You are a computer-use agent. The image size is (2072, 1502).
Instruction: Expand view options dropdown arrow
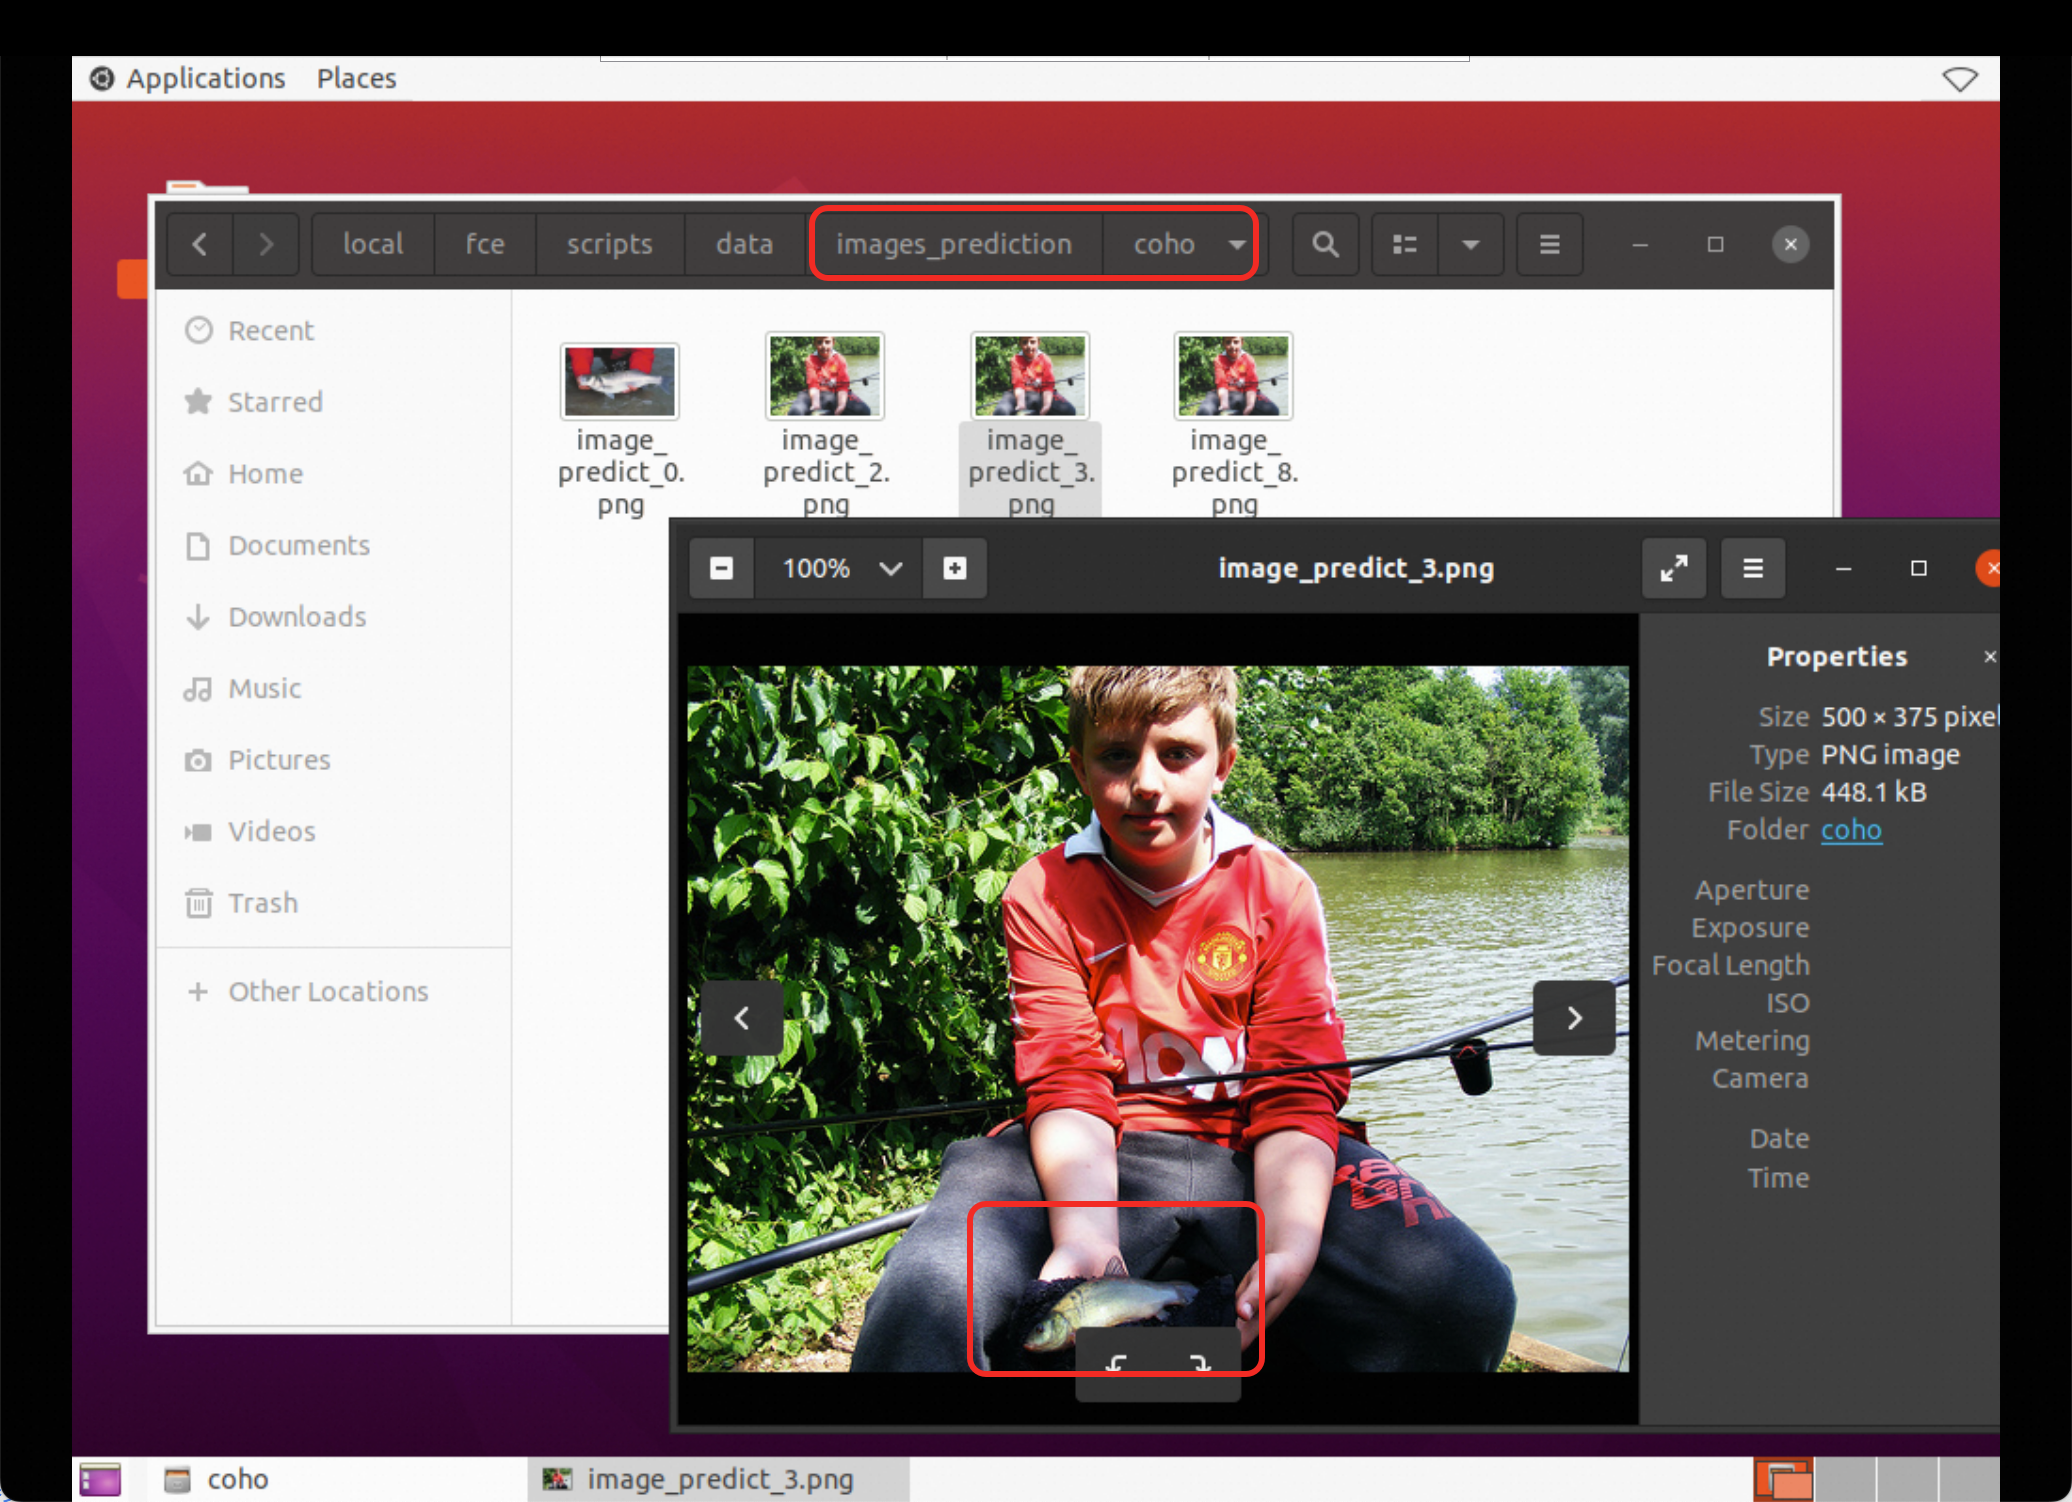(x=1470, y=244)
